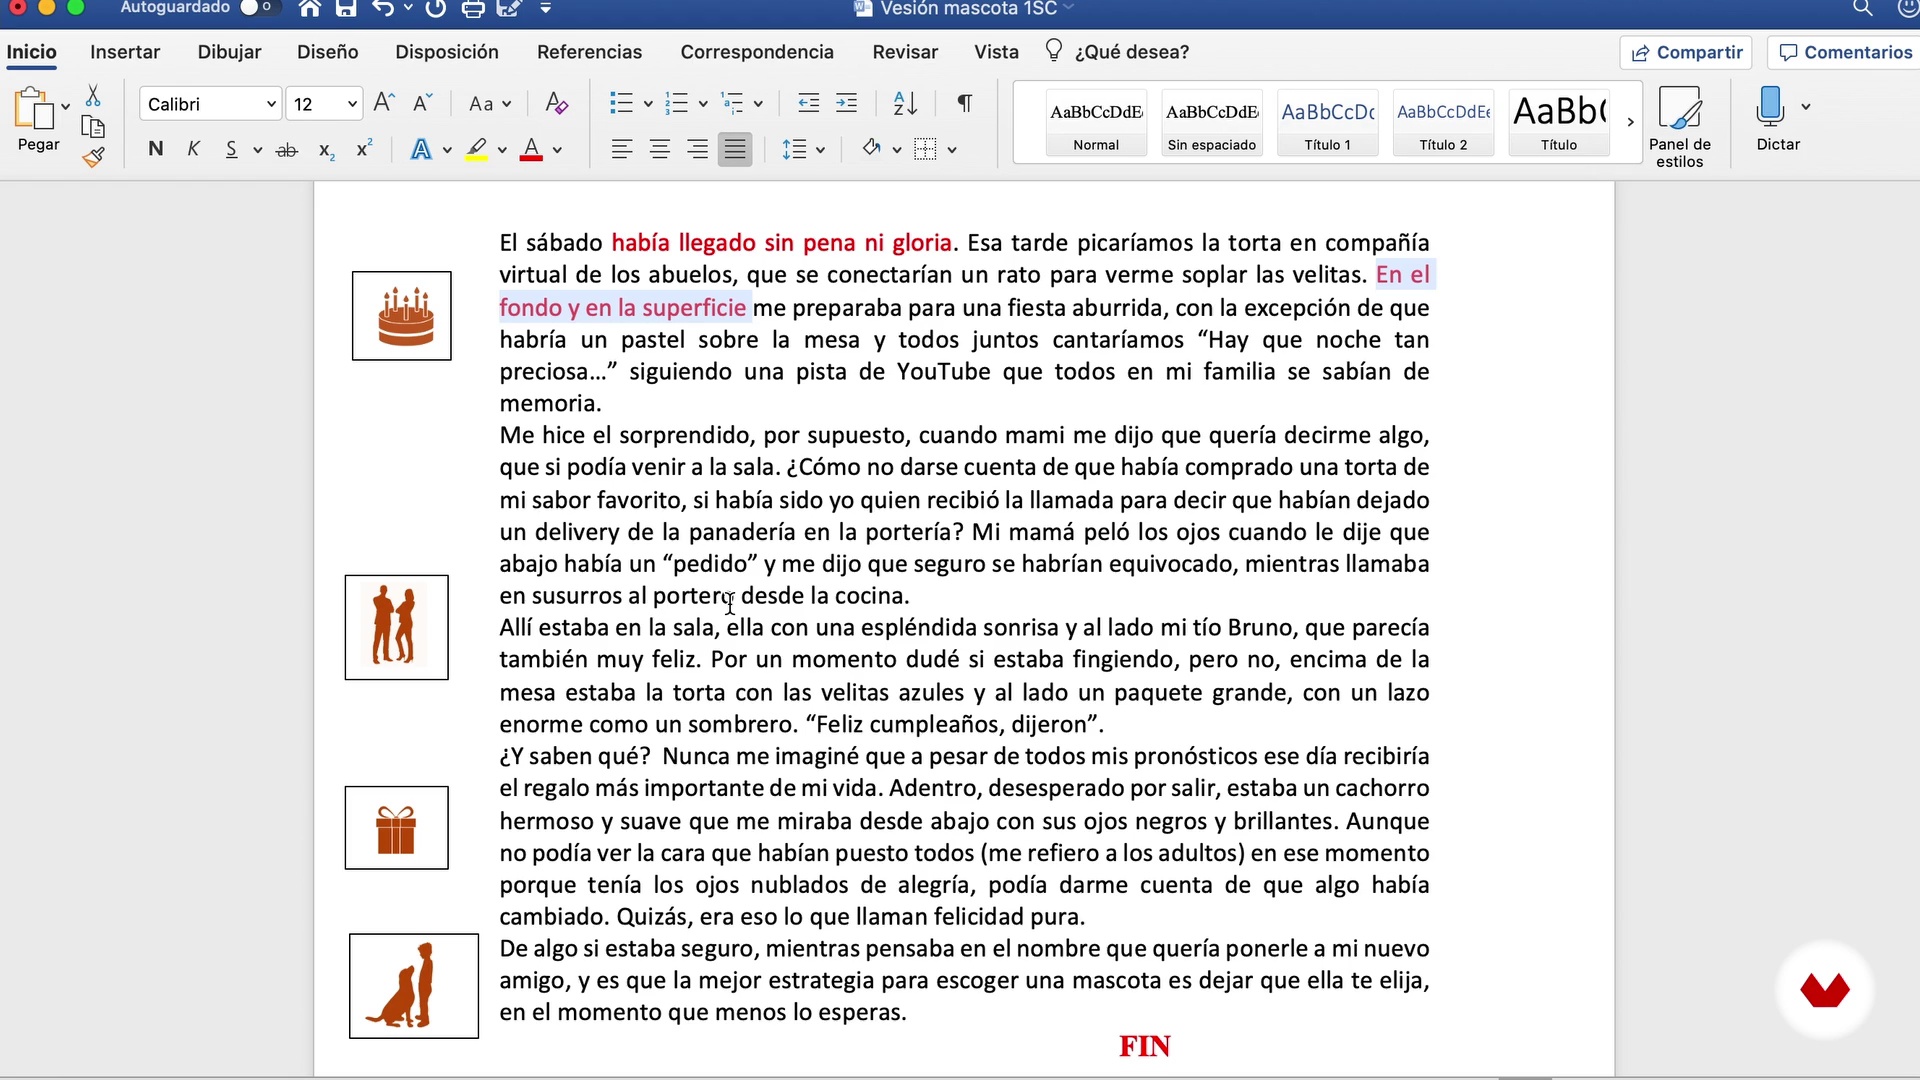Click the Decrease font size icon
The height and width of the screenshot is (1080, 1920).
pos(423,103)
